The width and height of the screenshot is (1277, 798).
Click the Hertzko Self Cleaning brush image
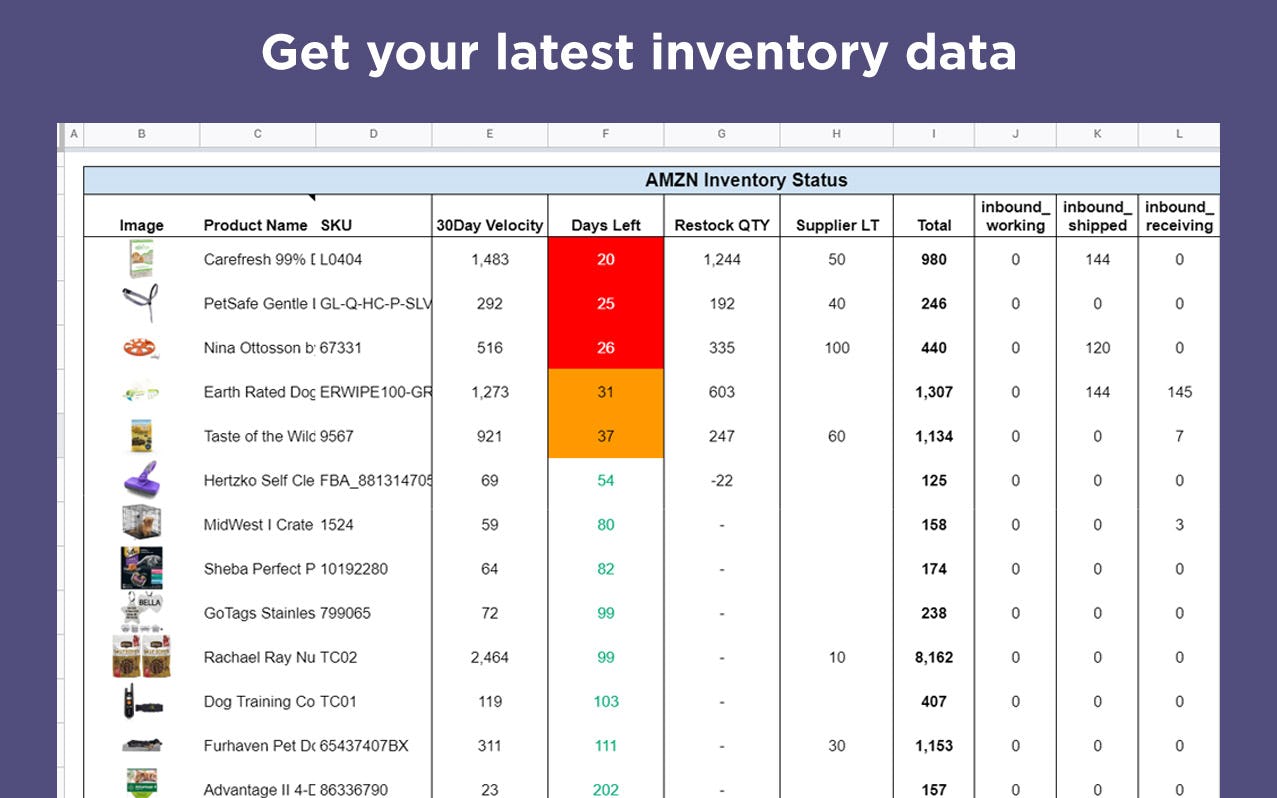click(x=141, y=480)
